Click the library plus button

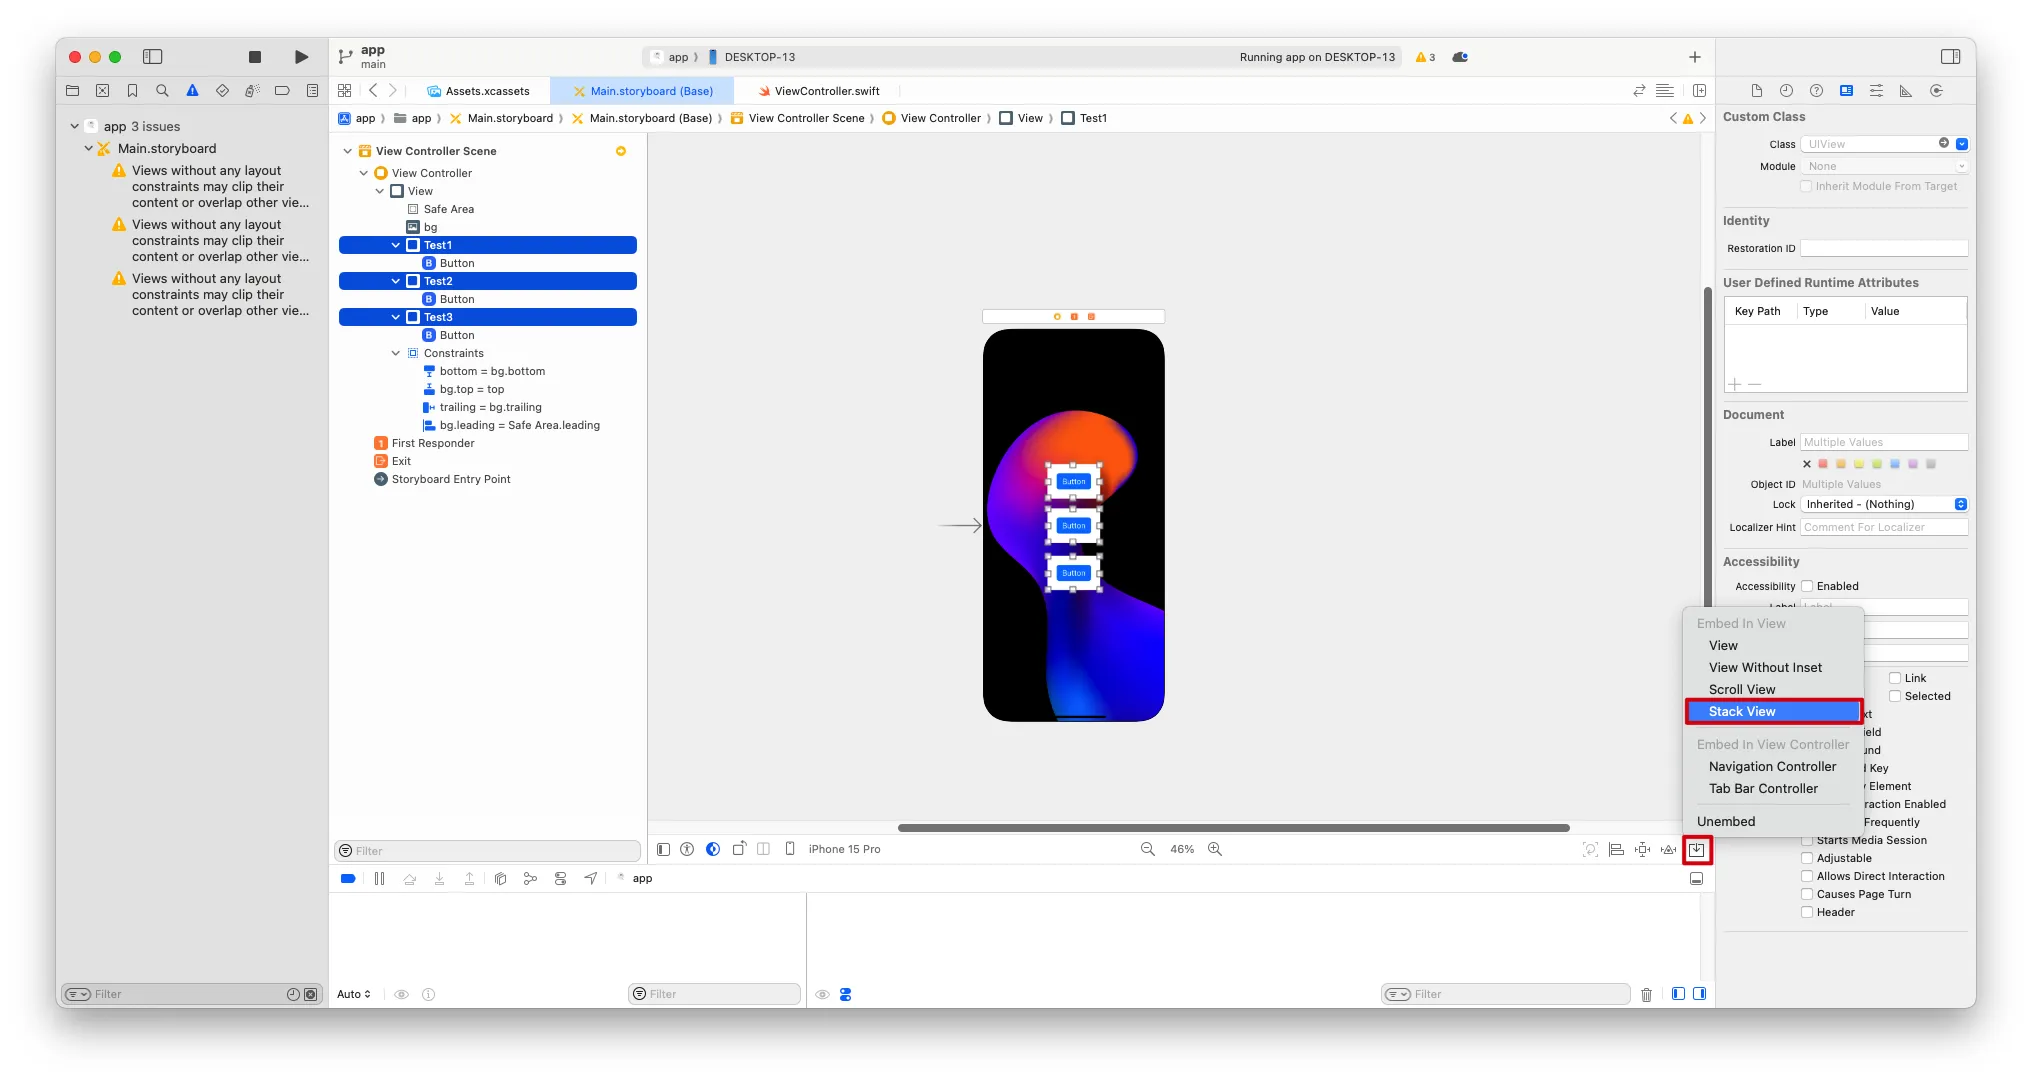[x=1695, y=57]
